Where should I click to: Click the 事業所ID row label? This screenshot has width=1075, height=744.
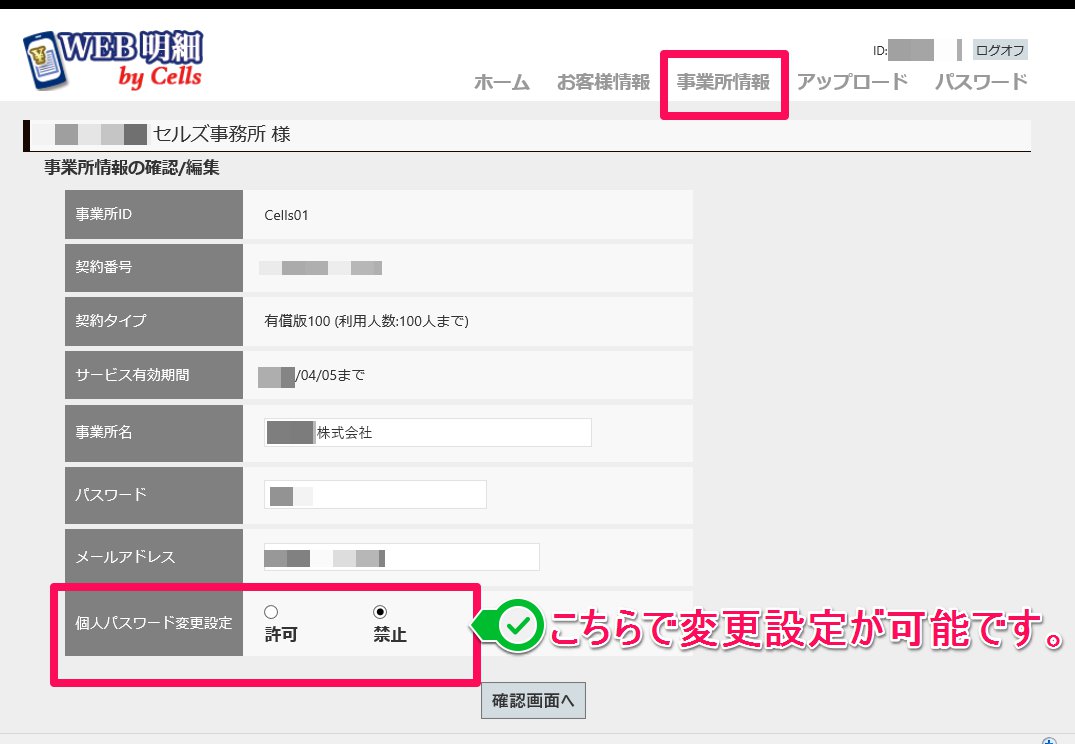[104, 214]
